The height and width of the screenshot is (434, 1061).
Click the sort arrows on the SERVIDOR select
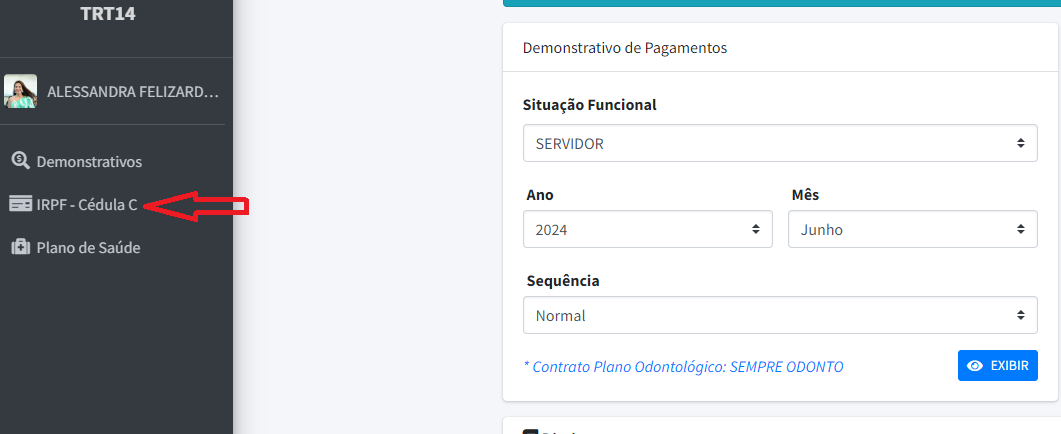[1020, 144]
